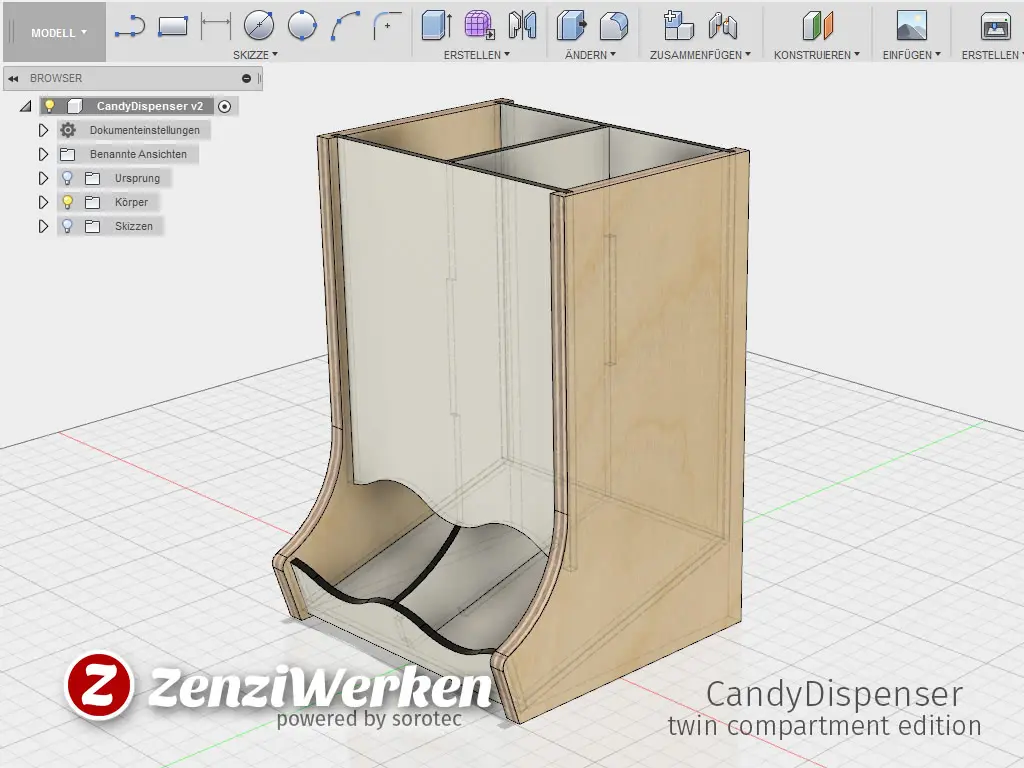
Task: Open the 3D Print tool icon
Action: (x=996, y=26)
